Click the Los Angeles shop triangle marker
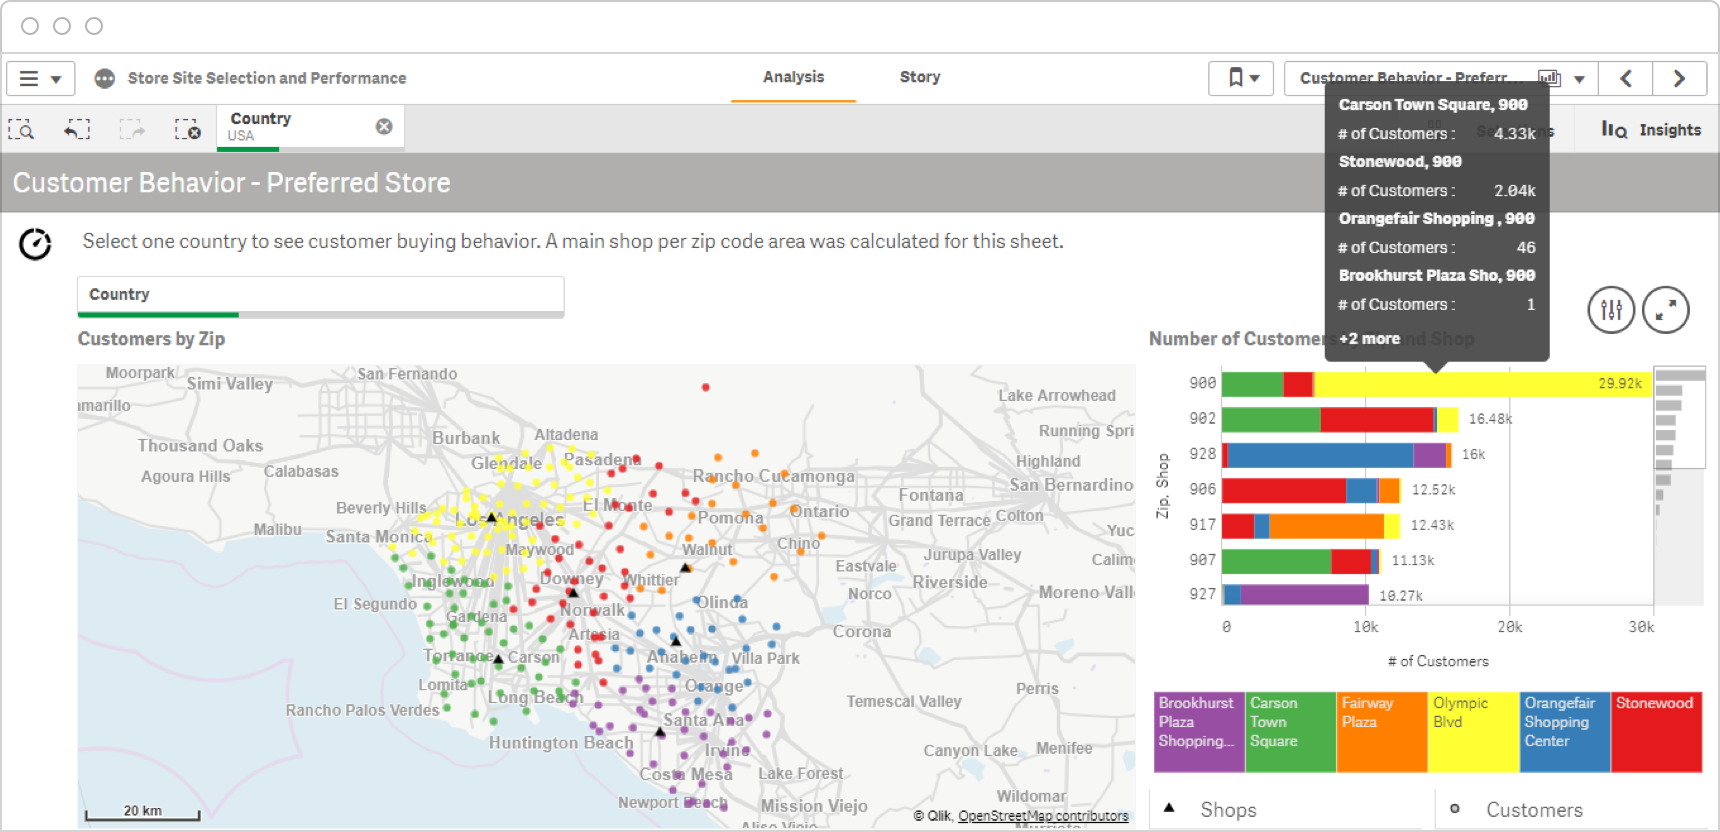The image size is (1720, 832). coord(492,517)
